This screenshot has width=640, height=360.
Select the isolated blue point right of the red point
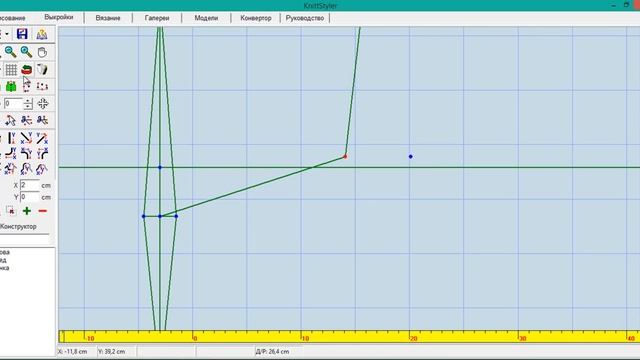coord(411,156)
